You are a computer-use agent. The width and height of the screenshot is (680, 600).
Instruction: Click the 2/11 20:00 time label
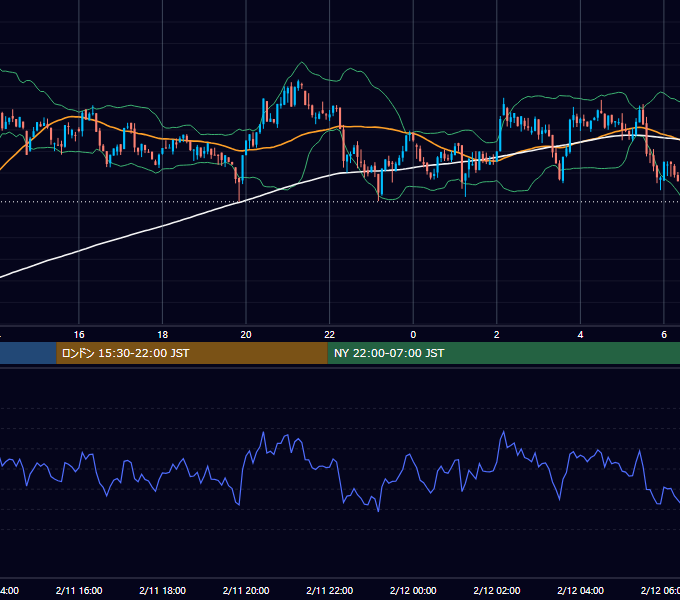tap(246, 590)
